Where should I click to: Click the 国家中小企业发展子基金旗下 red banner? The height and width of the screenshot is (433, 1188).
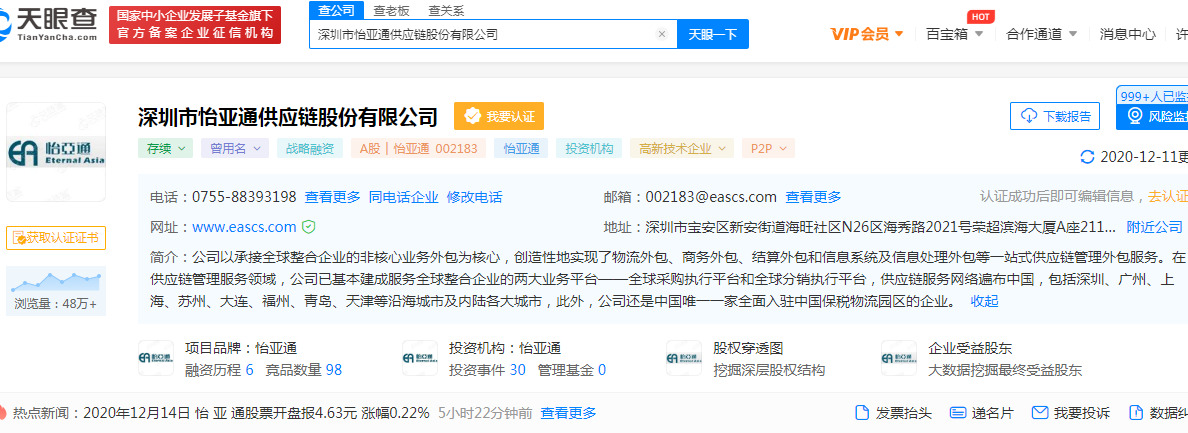click(x=195, y=25)
